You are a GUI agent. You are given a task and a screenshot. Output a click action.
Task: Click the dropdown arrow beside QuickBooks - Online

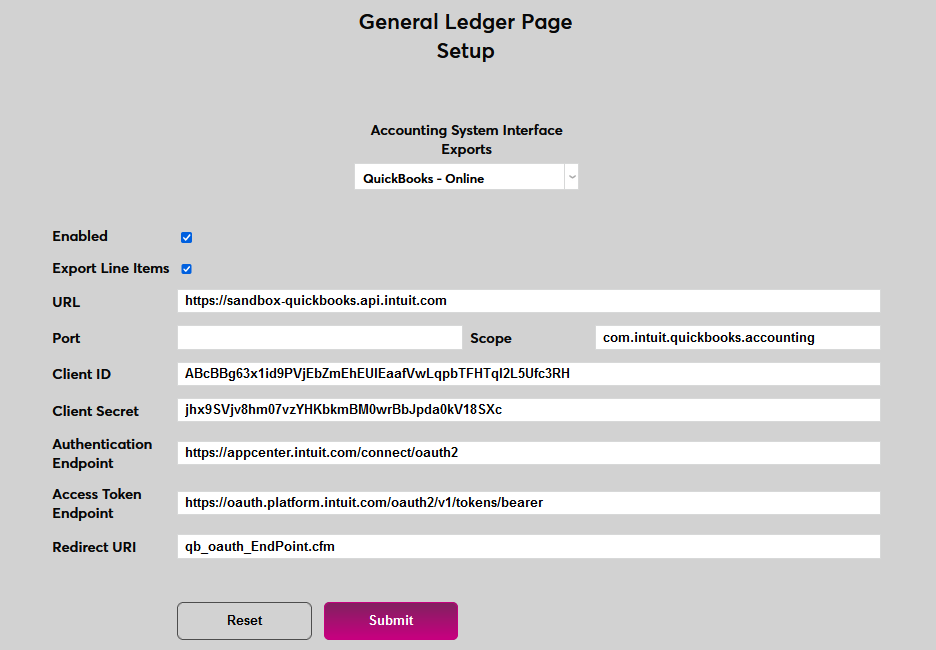click(571, 176)
